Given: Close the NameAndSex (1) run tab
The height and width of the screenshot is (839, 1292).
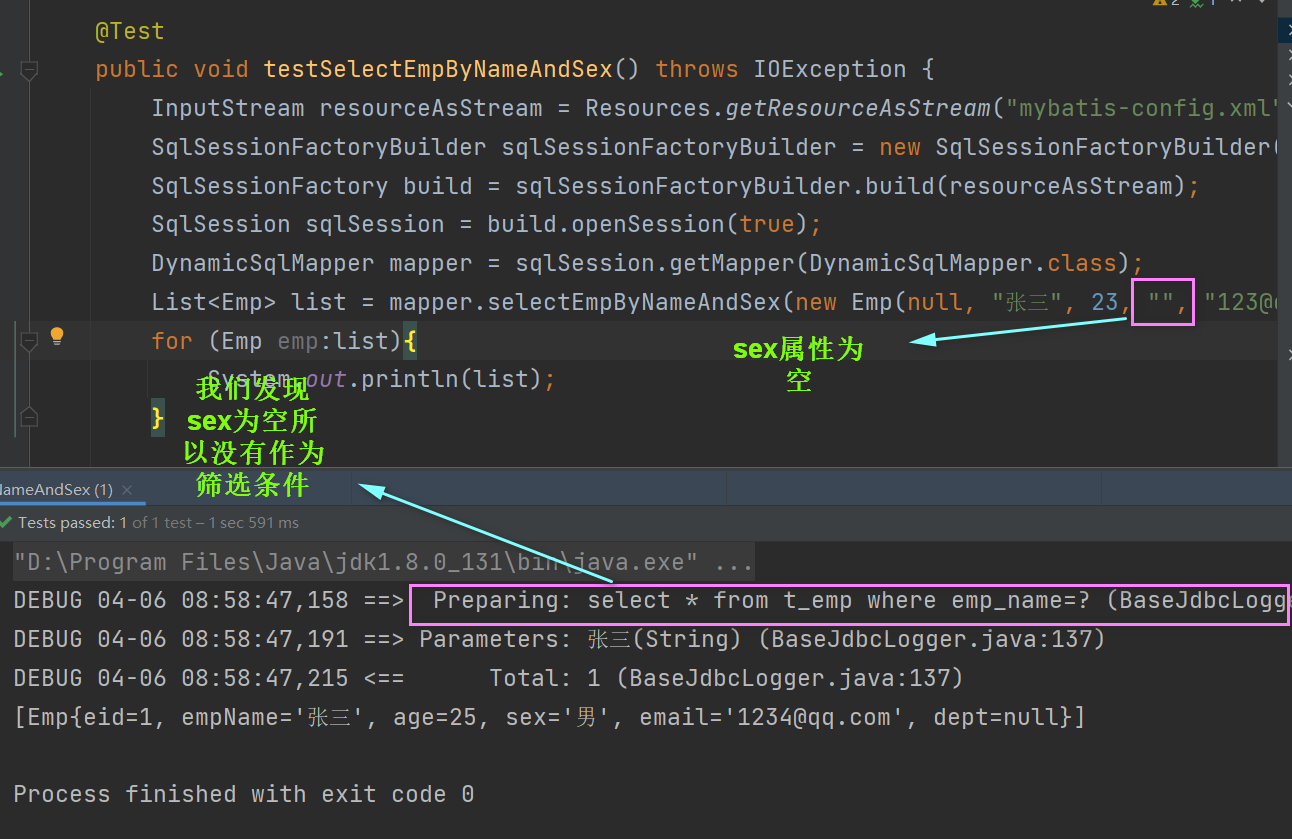Looking at the screenshot, I should point(127,490).
